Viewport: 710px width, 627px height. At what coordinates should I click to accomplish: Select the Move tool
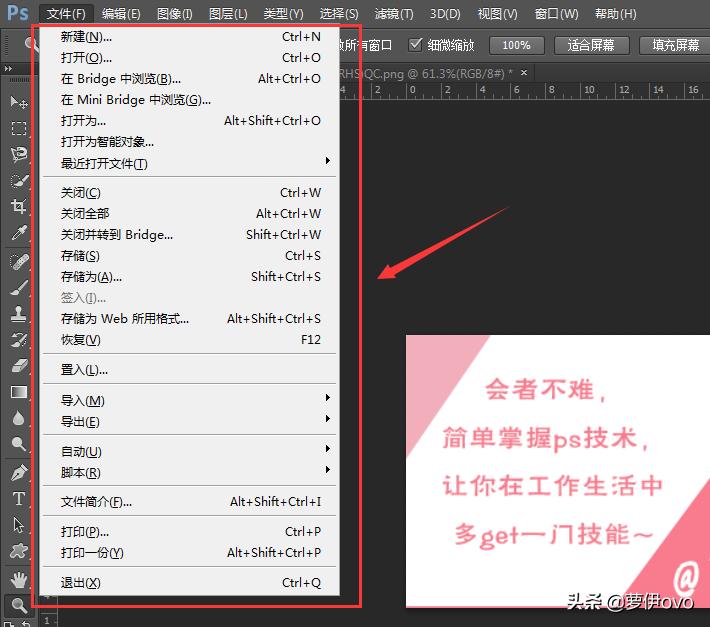[x=19, y=102]
